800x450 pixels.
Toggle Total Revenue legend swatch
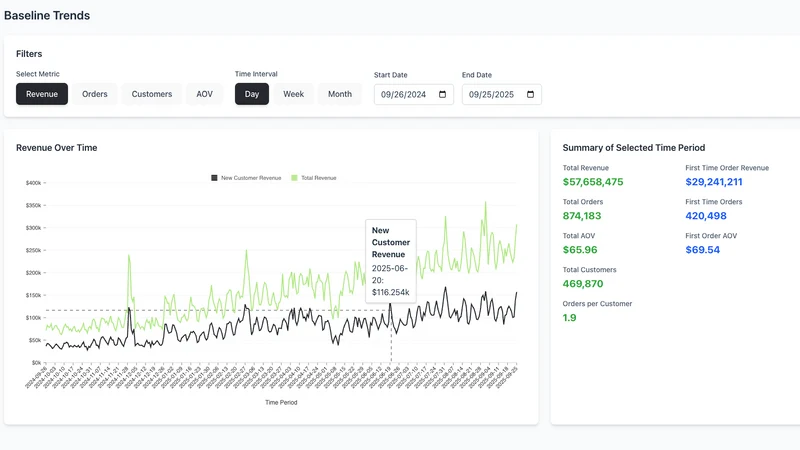[294, 178]
